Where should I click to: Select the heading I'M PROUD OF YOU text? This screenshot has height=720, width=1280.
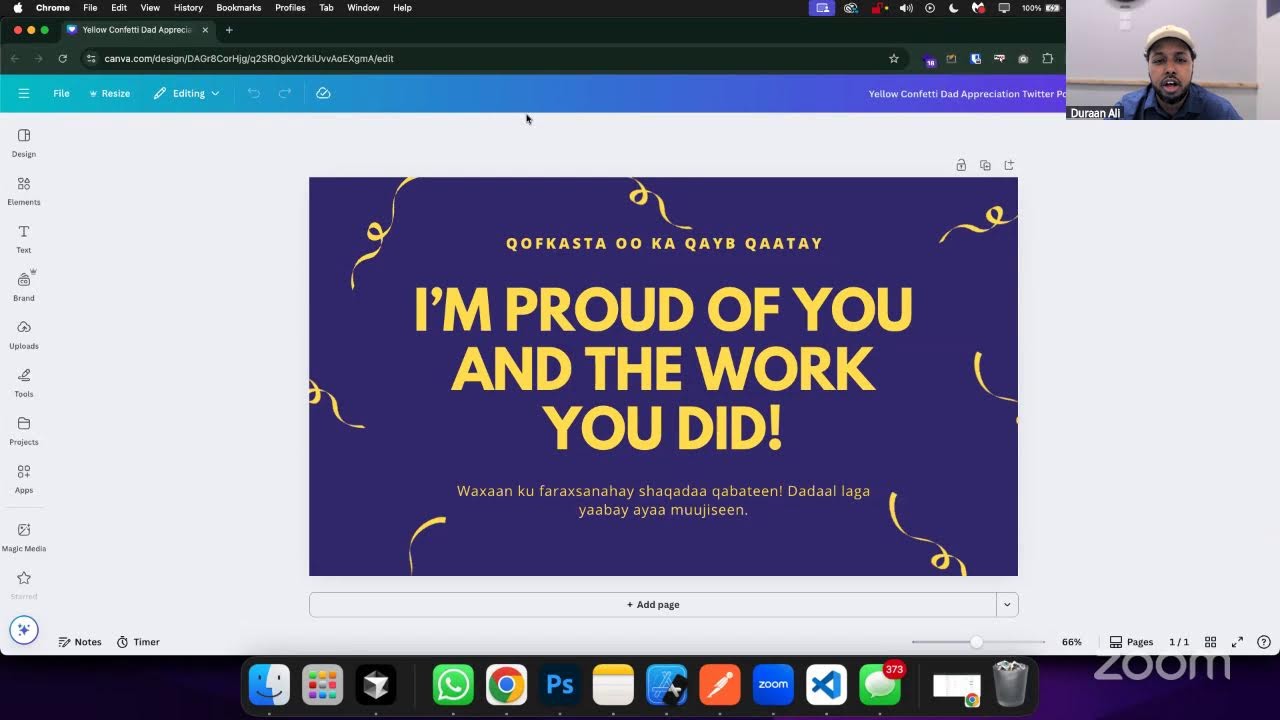click(663, 369)
